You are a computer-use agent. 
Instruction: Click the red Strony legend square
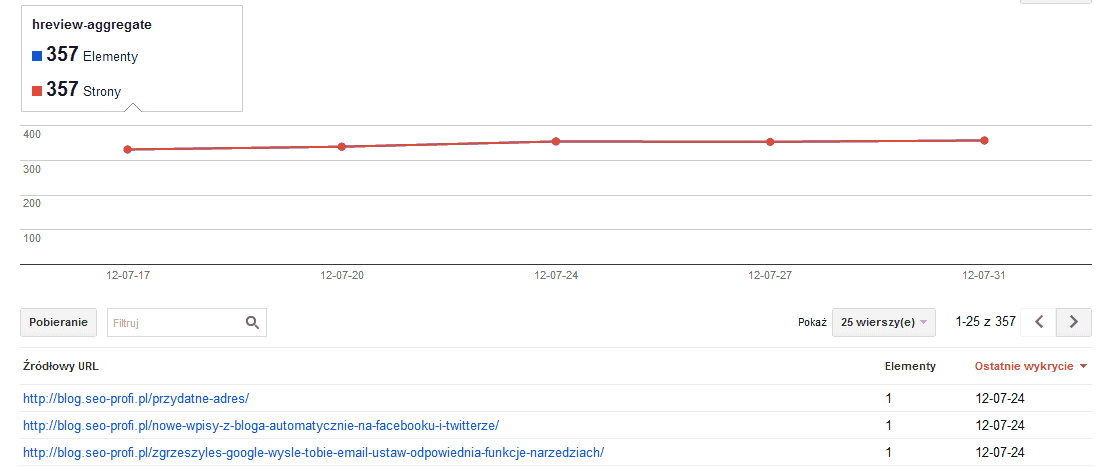(37, 91)
